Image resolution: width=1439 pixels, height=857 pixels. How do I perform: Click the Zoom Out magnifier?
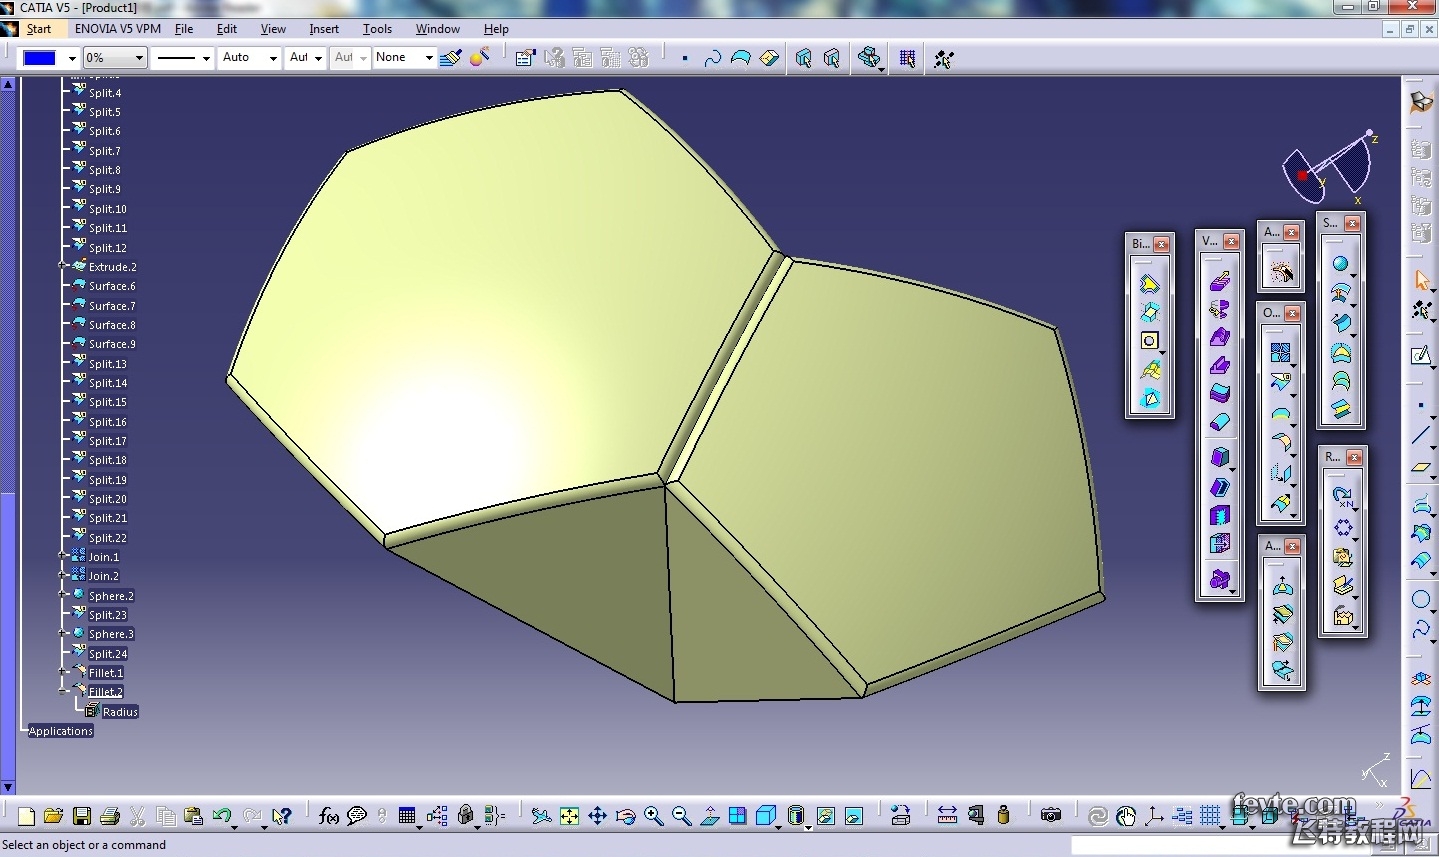point(681,816)
